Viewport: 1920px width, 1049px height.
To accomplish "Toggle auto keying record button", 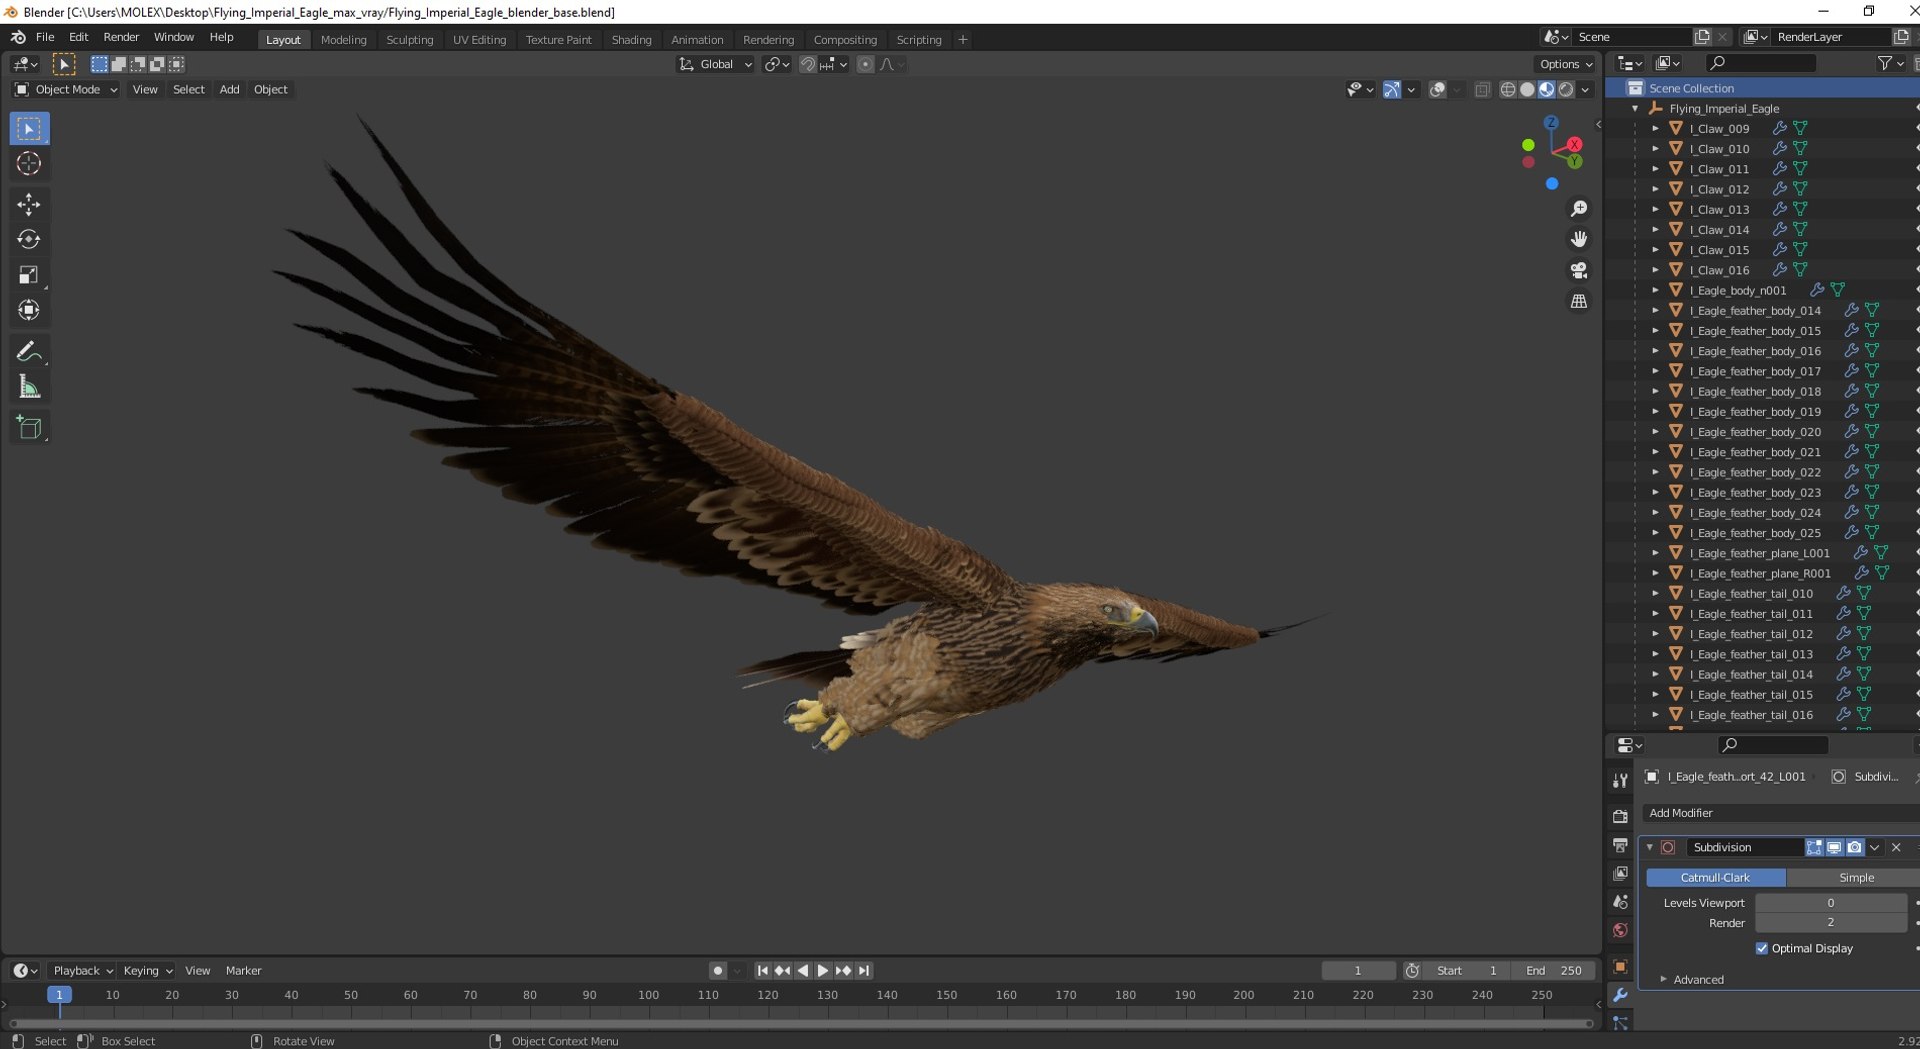I will (x=717, y=971).
